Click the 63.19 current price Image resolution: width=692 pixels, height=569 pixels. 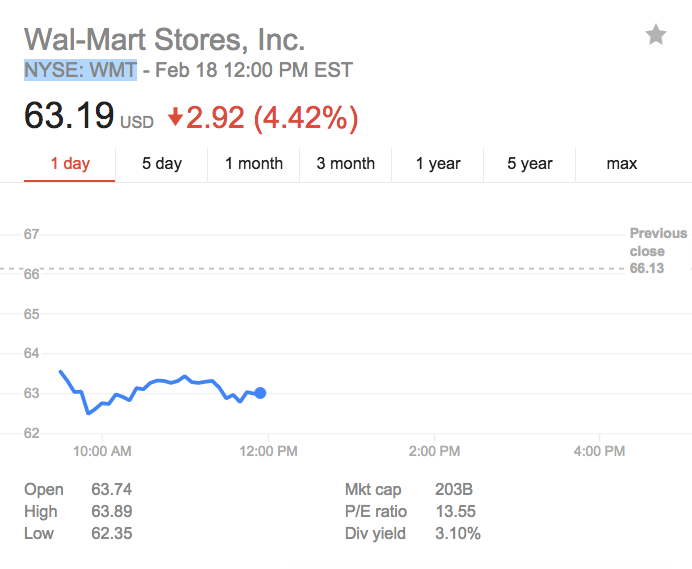pos(69,117)
